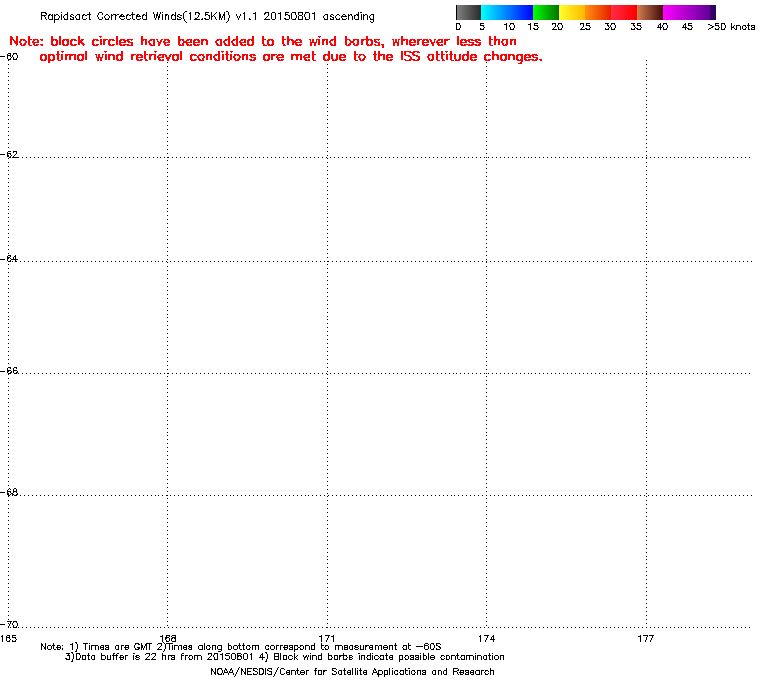Viewport: 760px width, 688px height.
Task: Click the magenta-purple 40-50 knots color band
Action: coord(689,12)
